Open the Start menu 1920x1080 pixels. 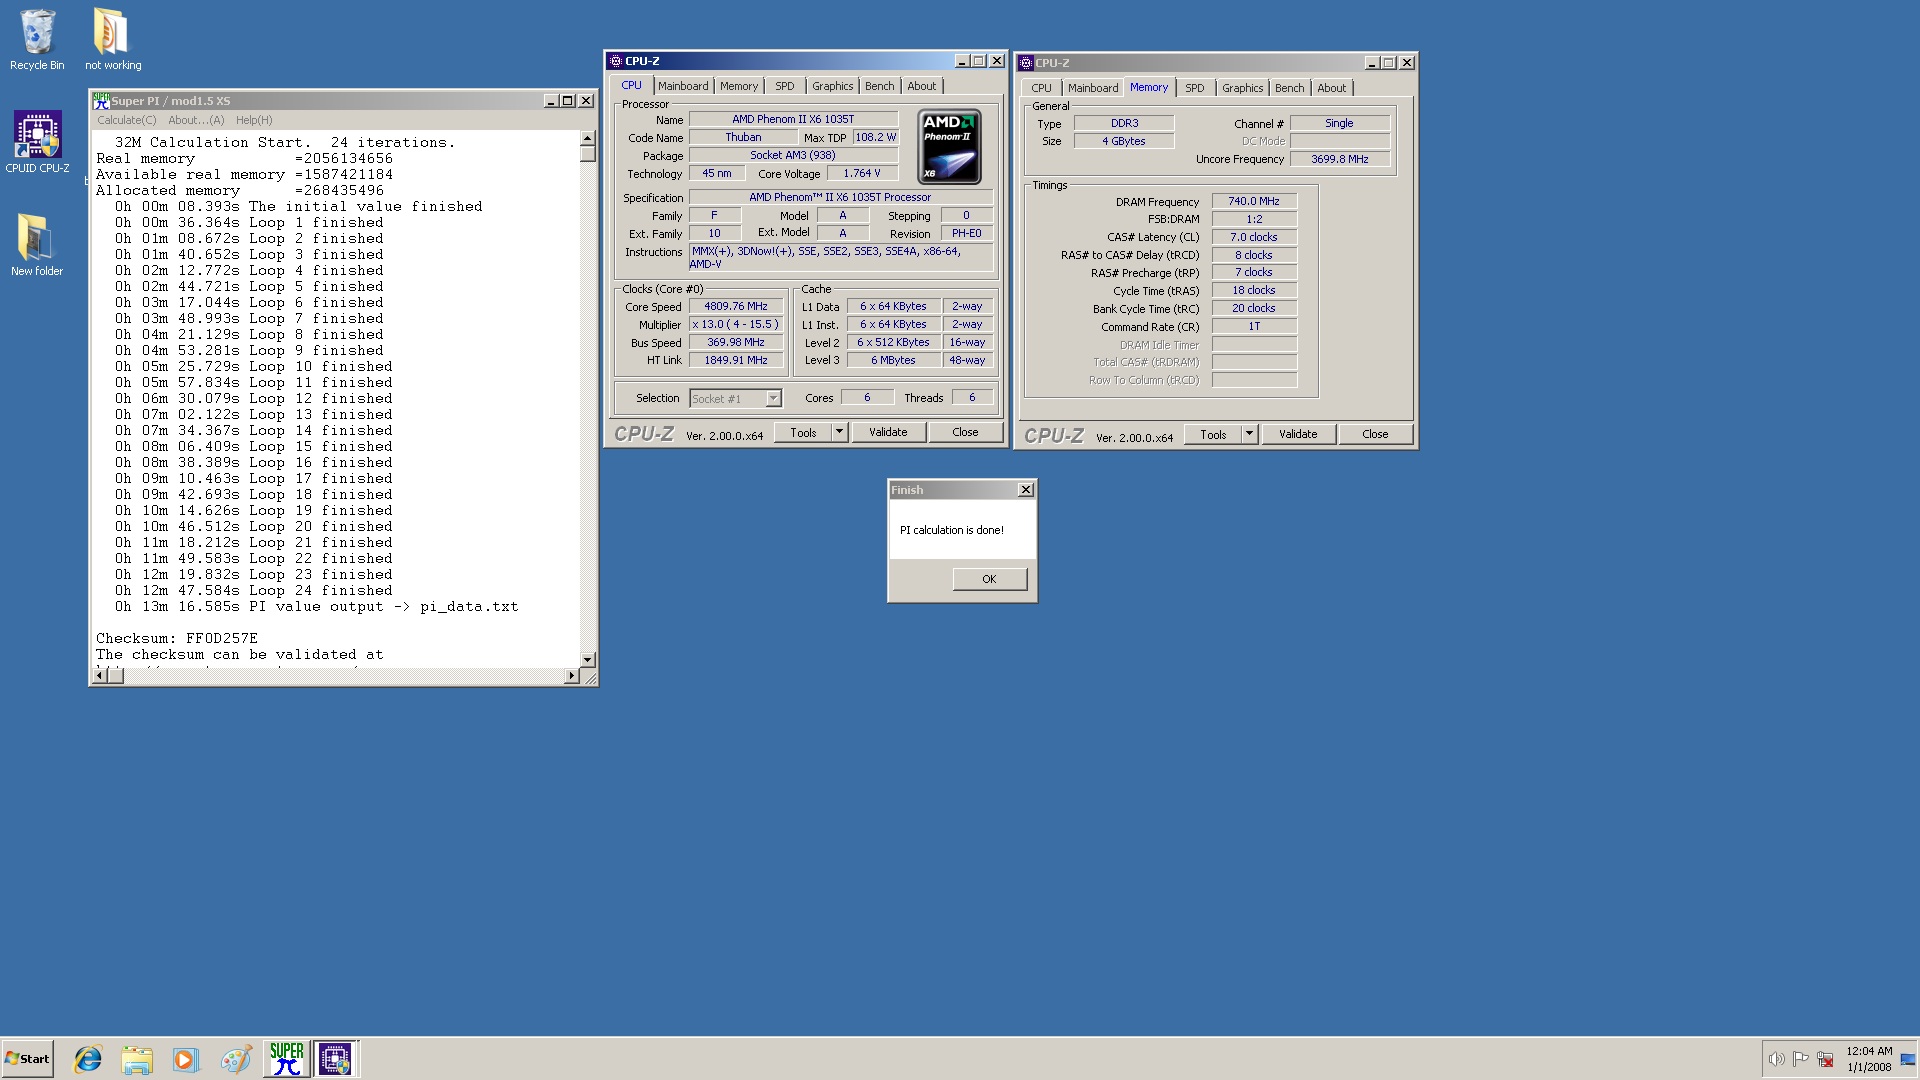point(27,1059)
